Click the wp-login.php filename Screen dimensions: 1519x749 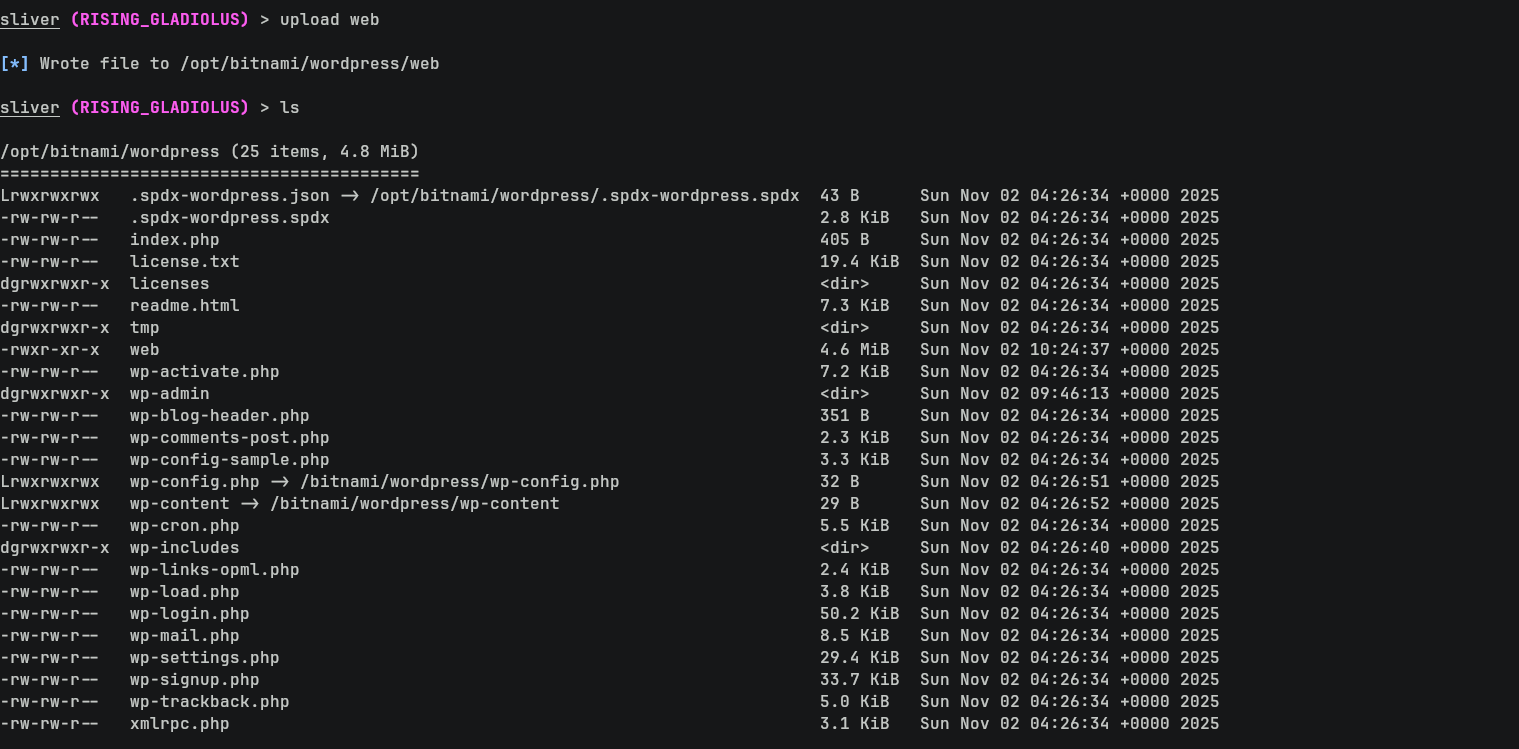[x=189, y=614]
